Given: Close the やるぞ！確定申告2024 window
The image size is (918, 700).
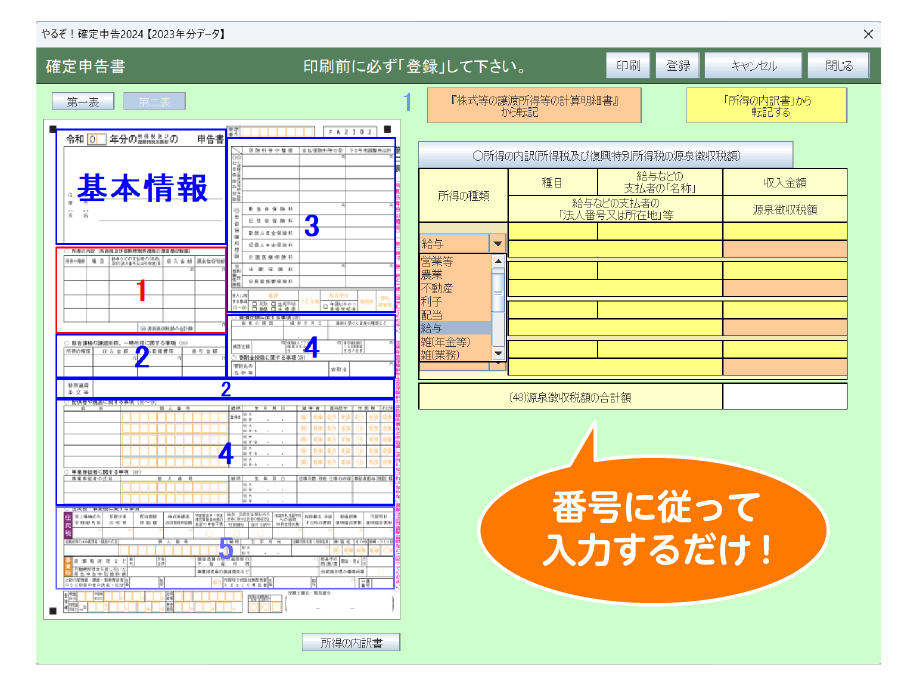Looking at the screenshot, I should click(868, 34).
